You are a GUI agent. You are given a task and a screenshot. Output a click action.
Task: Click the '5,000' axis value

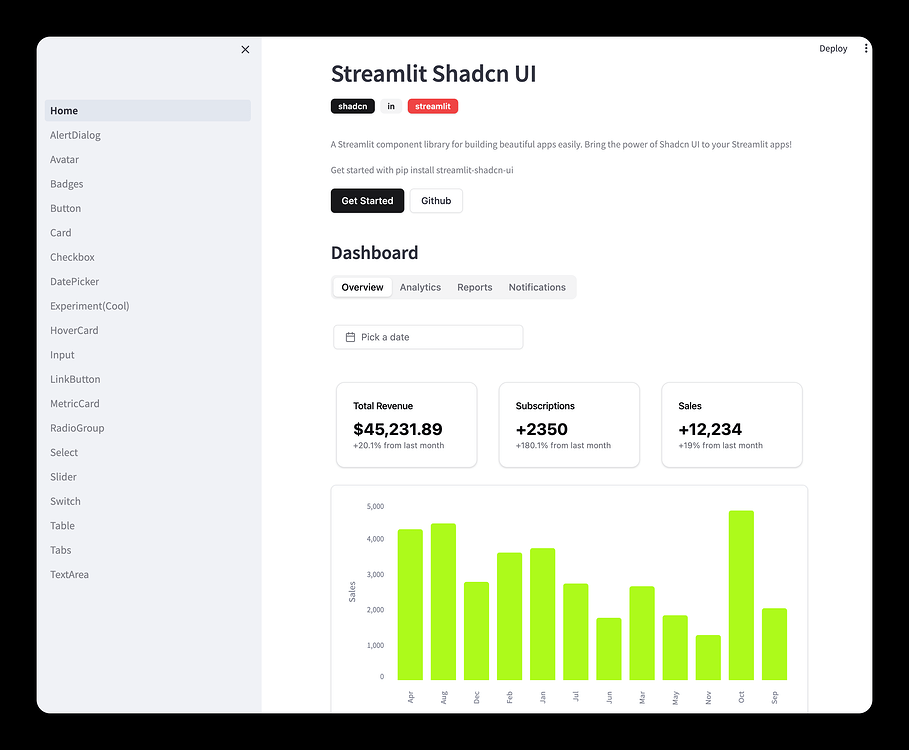(x=375, y=506)
